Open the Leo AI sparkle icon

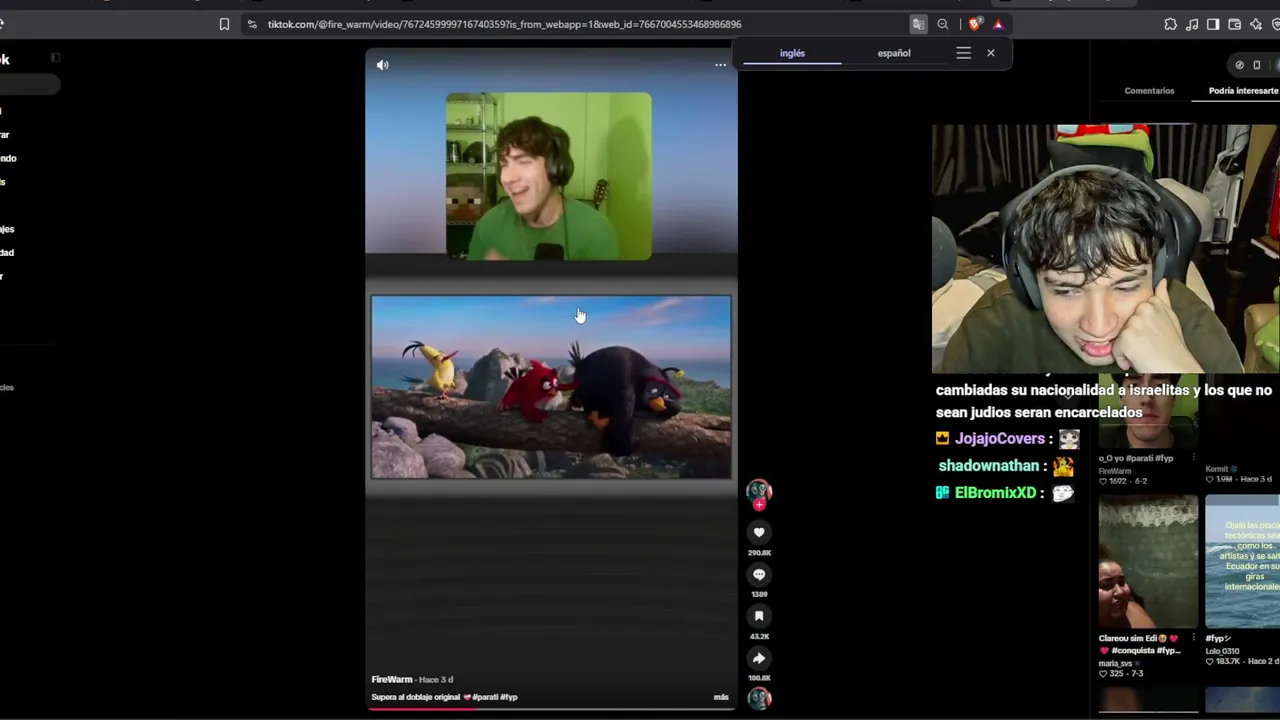[x=1256, y=24]
